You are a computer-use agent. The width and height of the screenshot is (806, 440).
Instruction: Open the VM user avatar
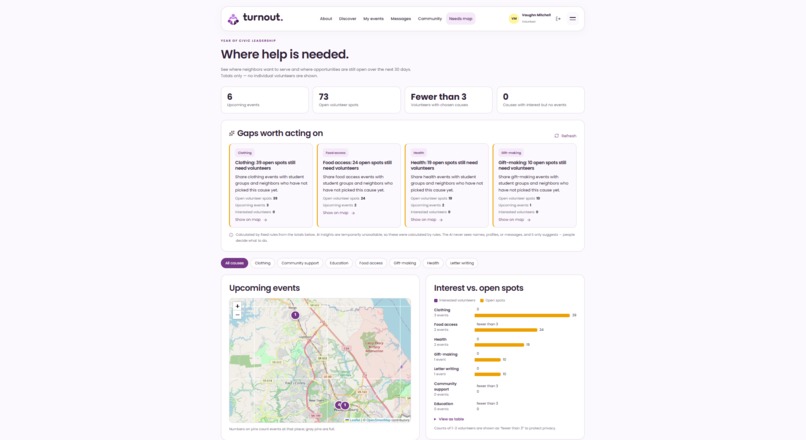pos(513,19)
